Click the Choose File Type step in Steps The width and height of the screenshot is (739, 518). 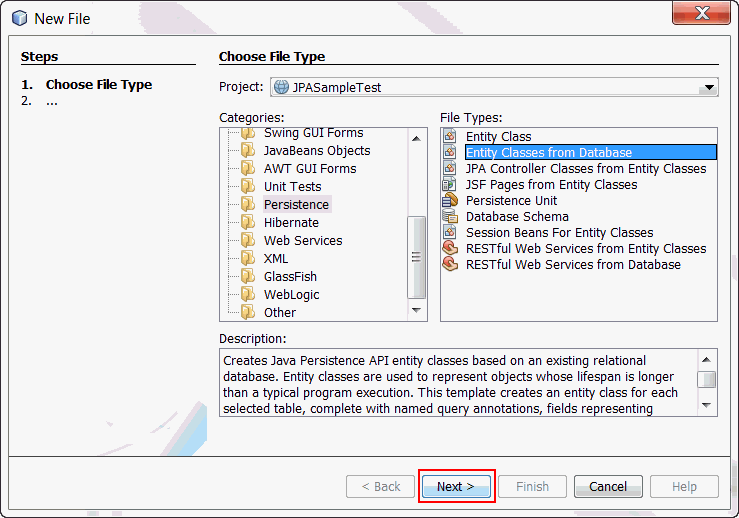[99, 84]
